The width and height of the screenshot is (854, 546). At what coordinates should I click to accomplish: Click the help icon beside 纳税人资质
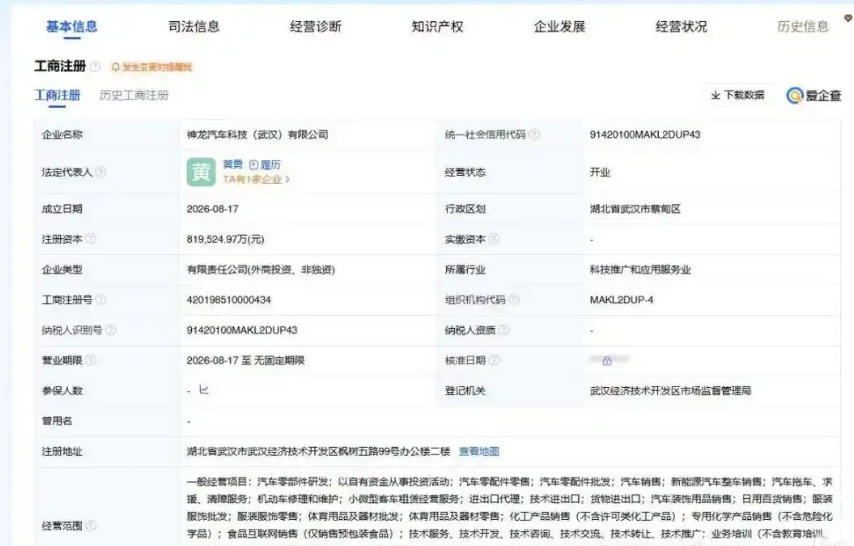504,330
